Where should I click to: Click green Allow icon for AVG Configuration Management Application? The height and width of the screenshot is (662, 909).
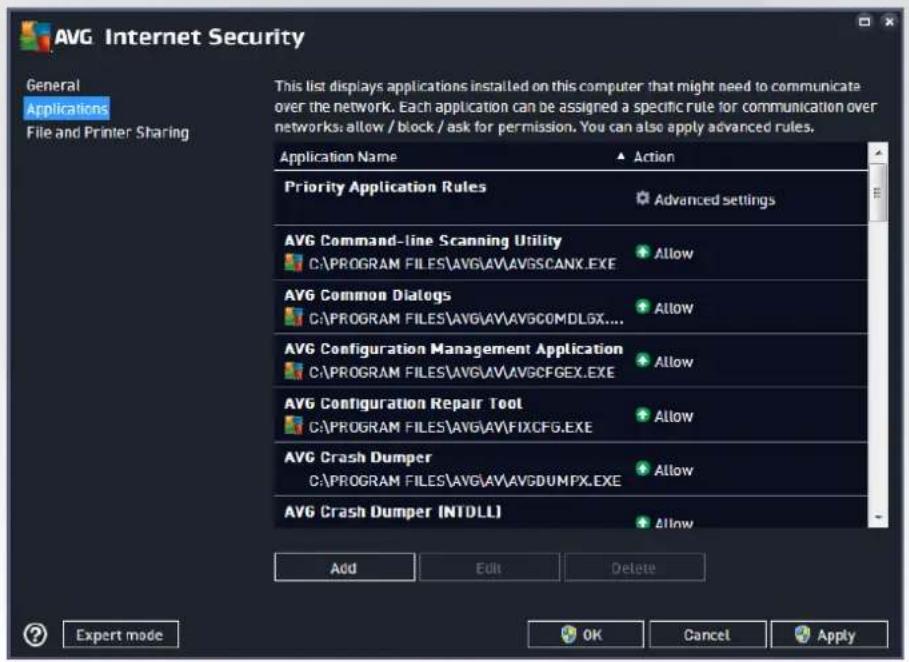click(642, 361)
